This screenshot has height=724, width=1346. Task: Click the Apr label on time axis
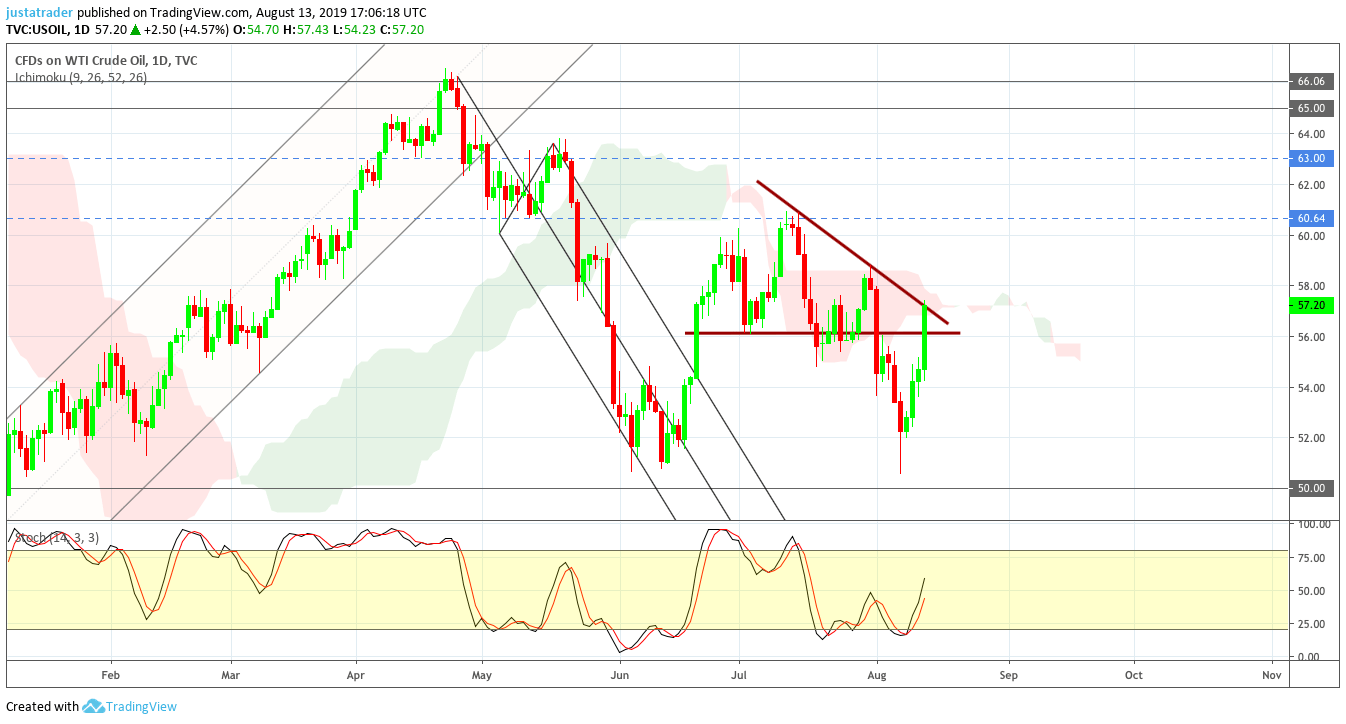click(356, 675)
